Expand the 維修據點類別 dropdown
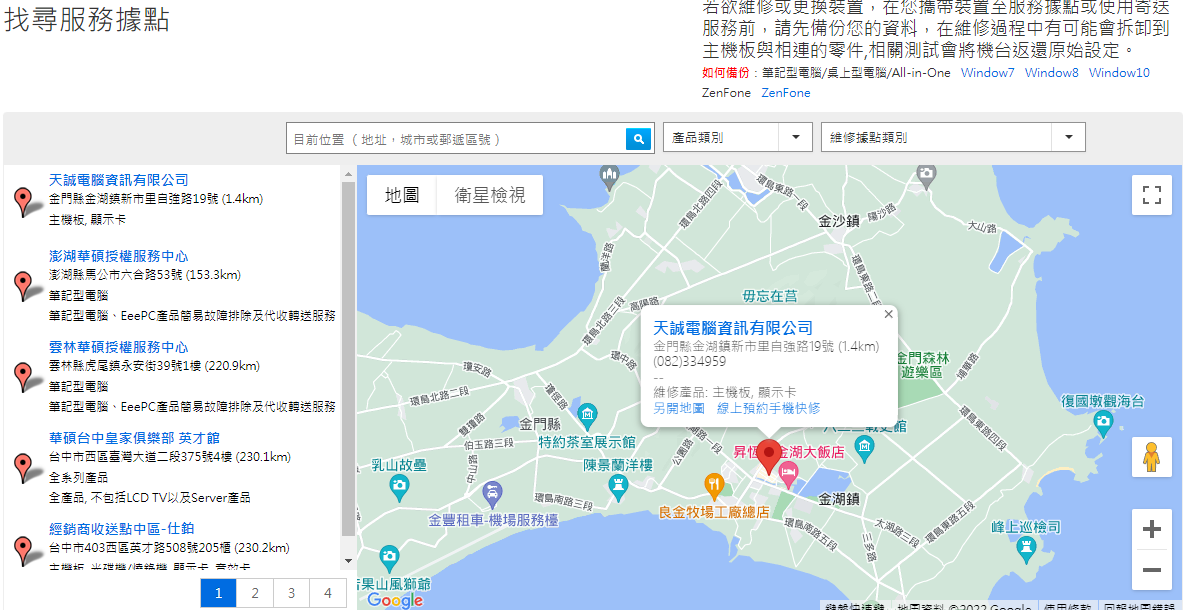This screenshot has width=1187, height=610. 952,138
